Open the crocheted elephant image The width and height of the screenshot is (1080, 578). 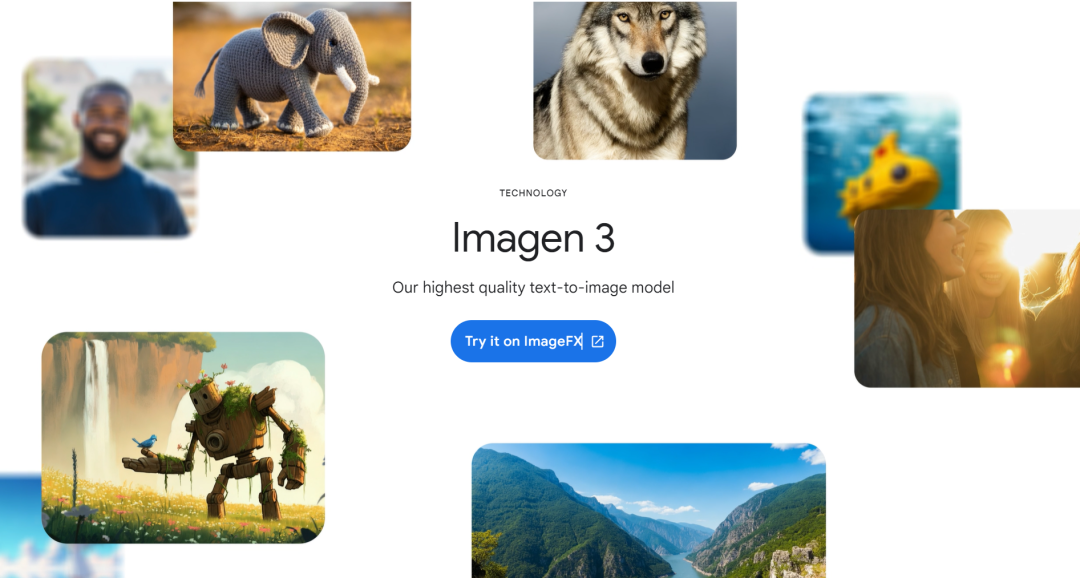292,76
